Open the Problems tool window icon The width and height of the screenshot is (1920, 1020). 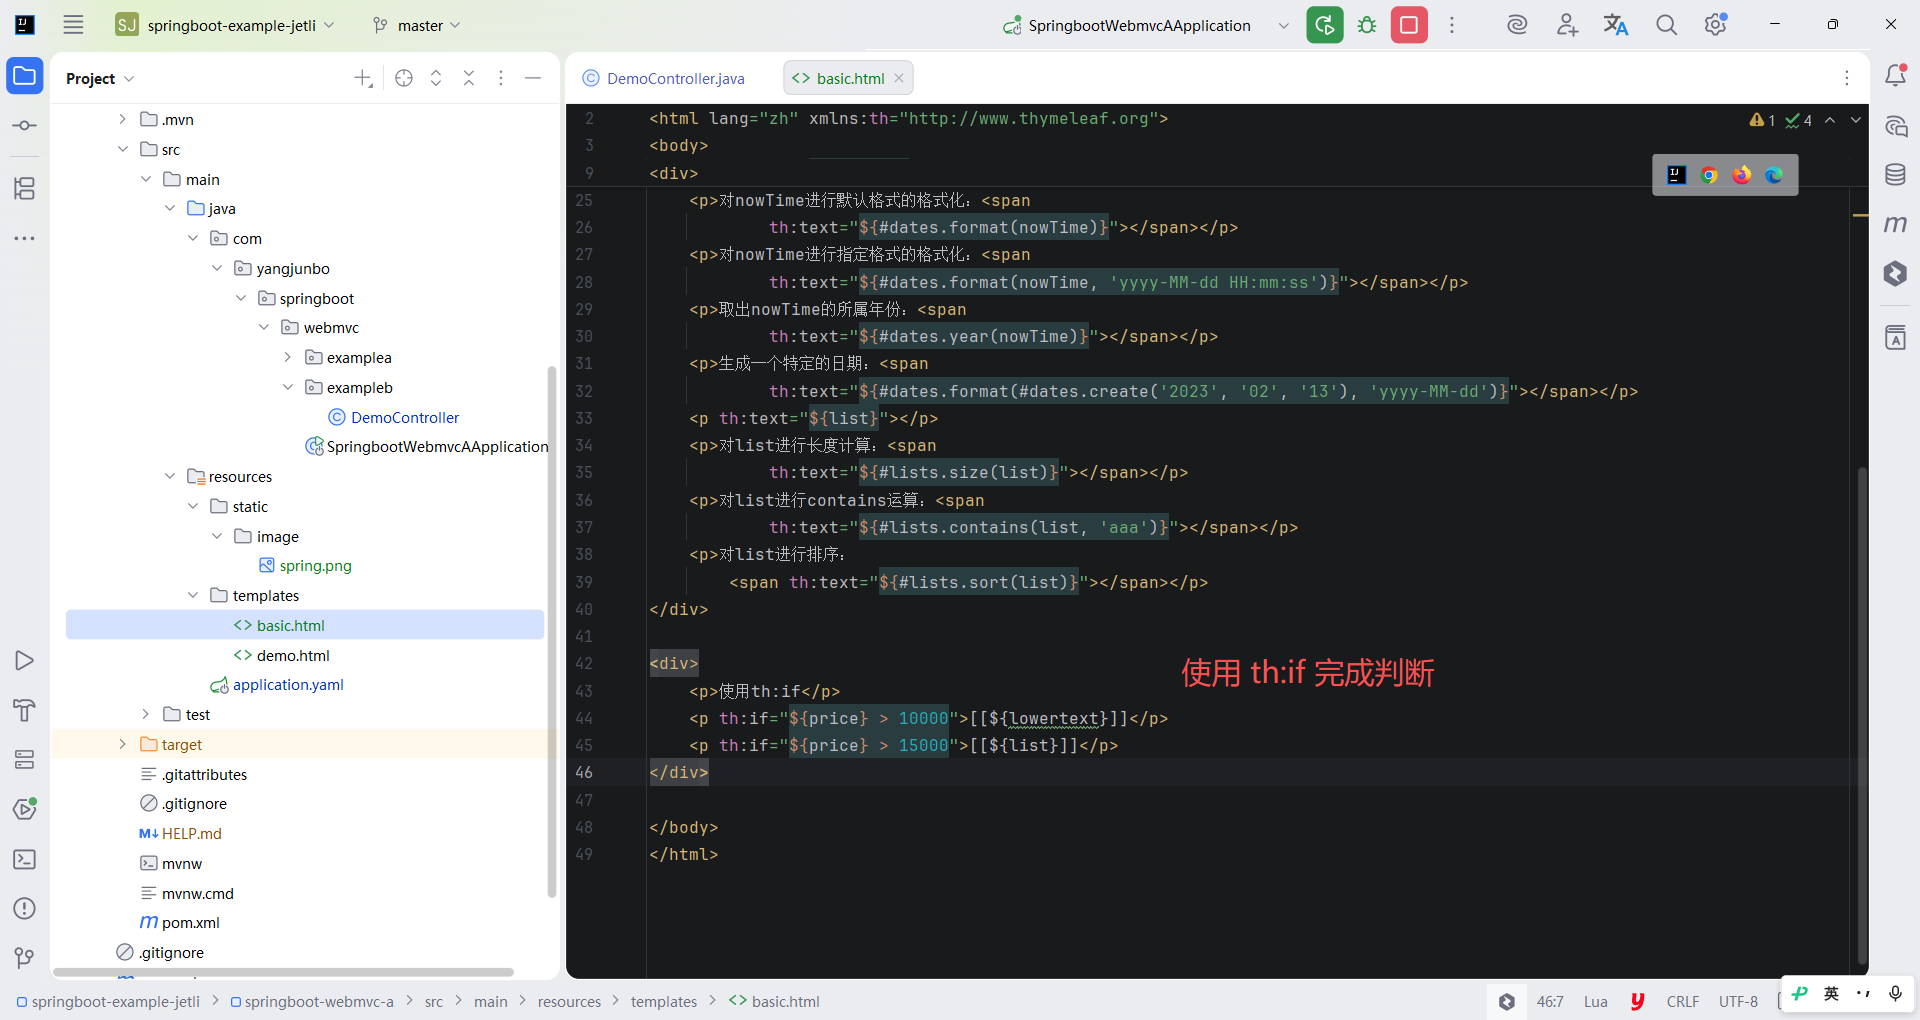coord(25,908)
